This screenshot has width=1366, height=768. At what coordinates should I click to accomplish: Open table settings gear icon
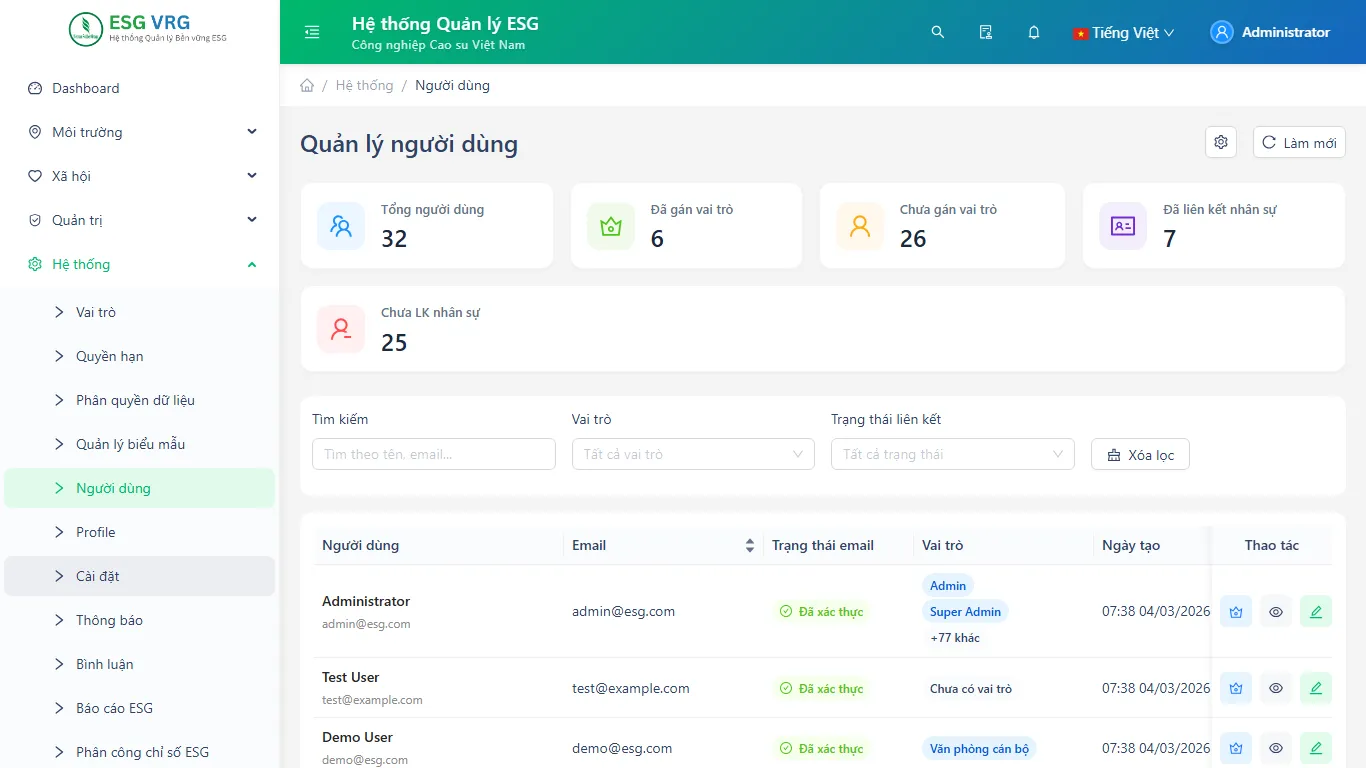(1221, 142)
